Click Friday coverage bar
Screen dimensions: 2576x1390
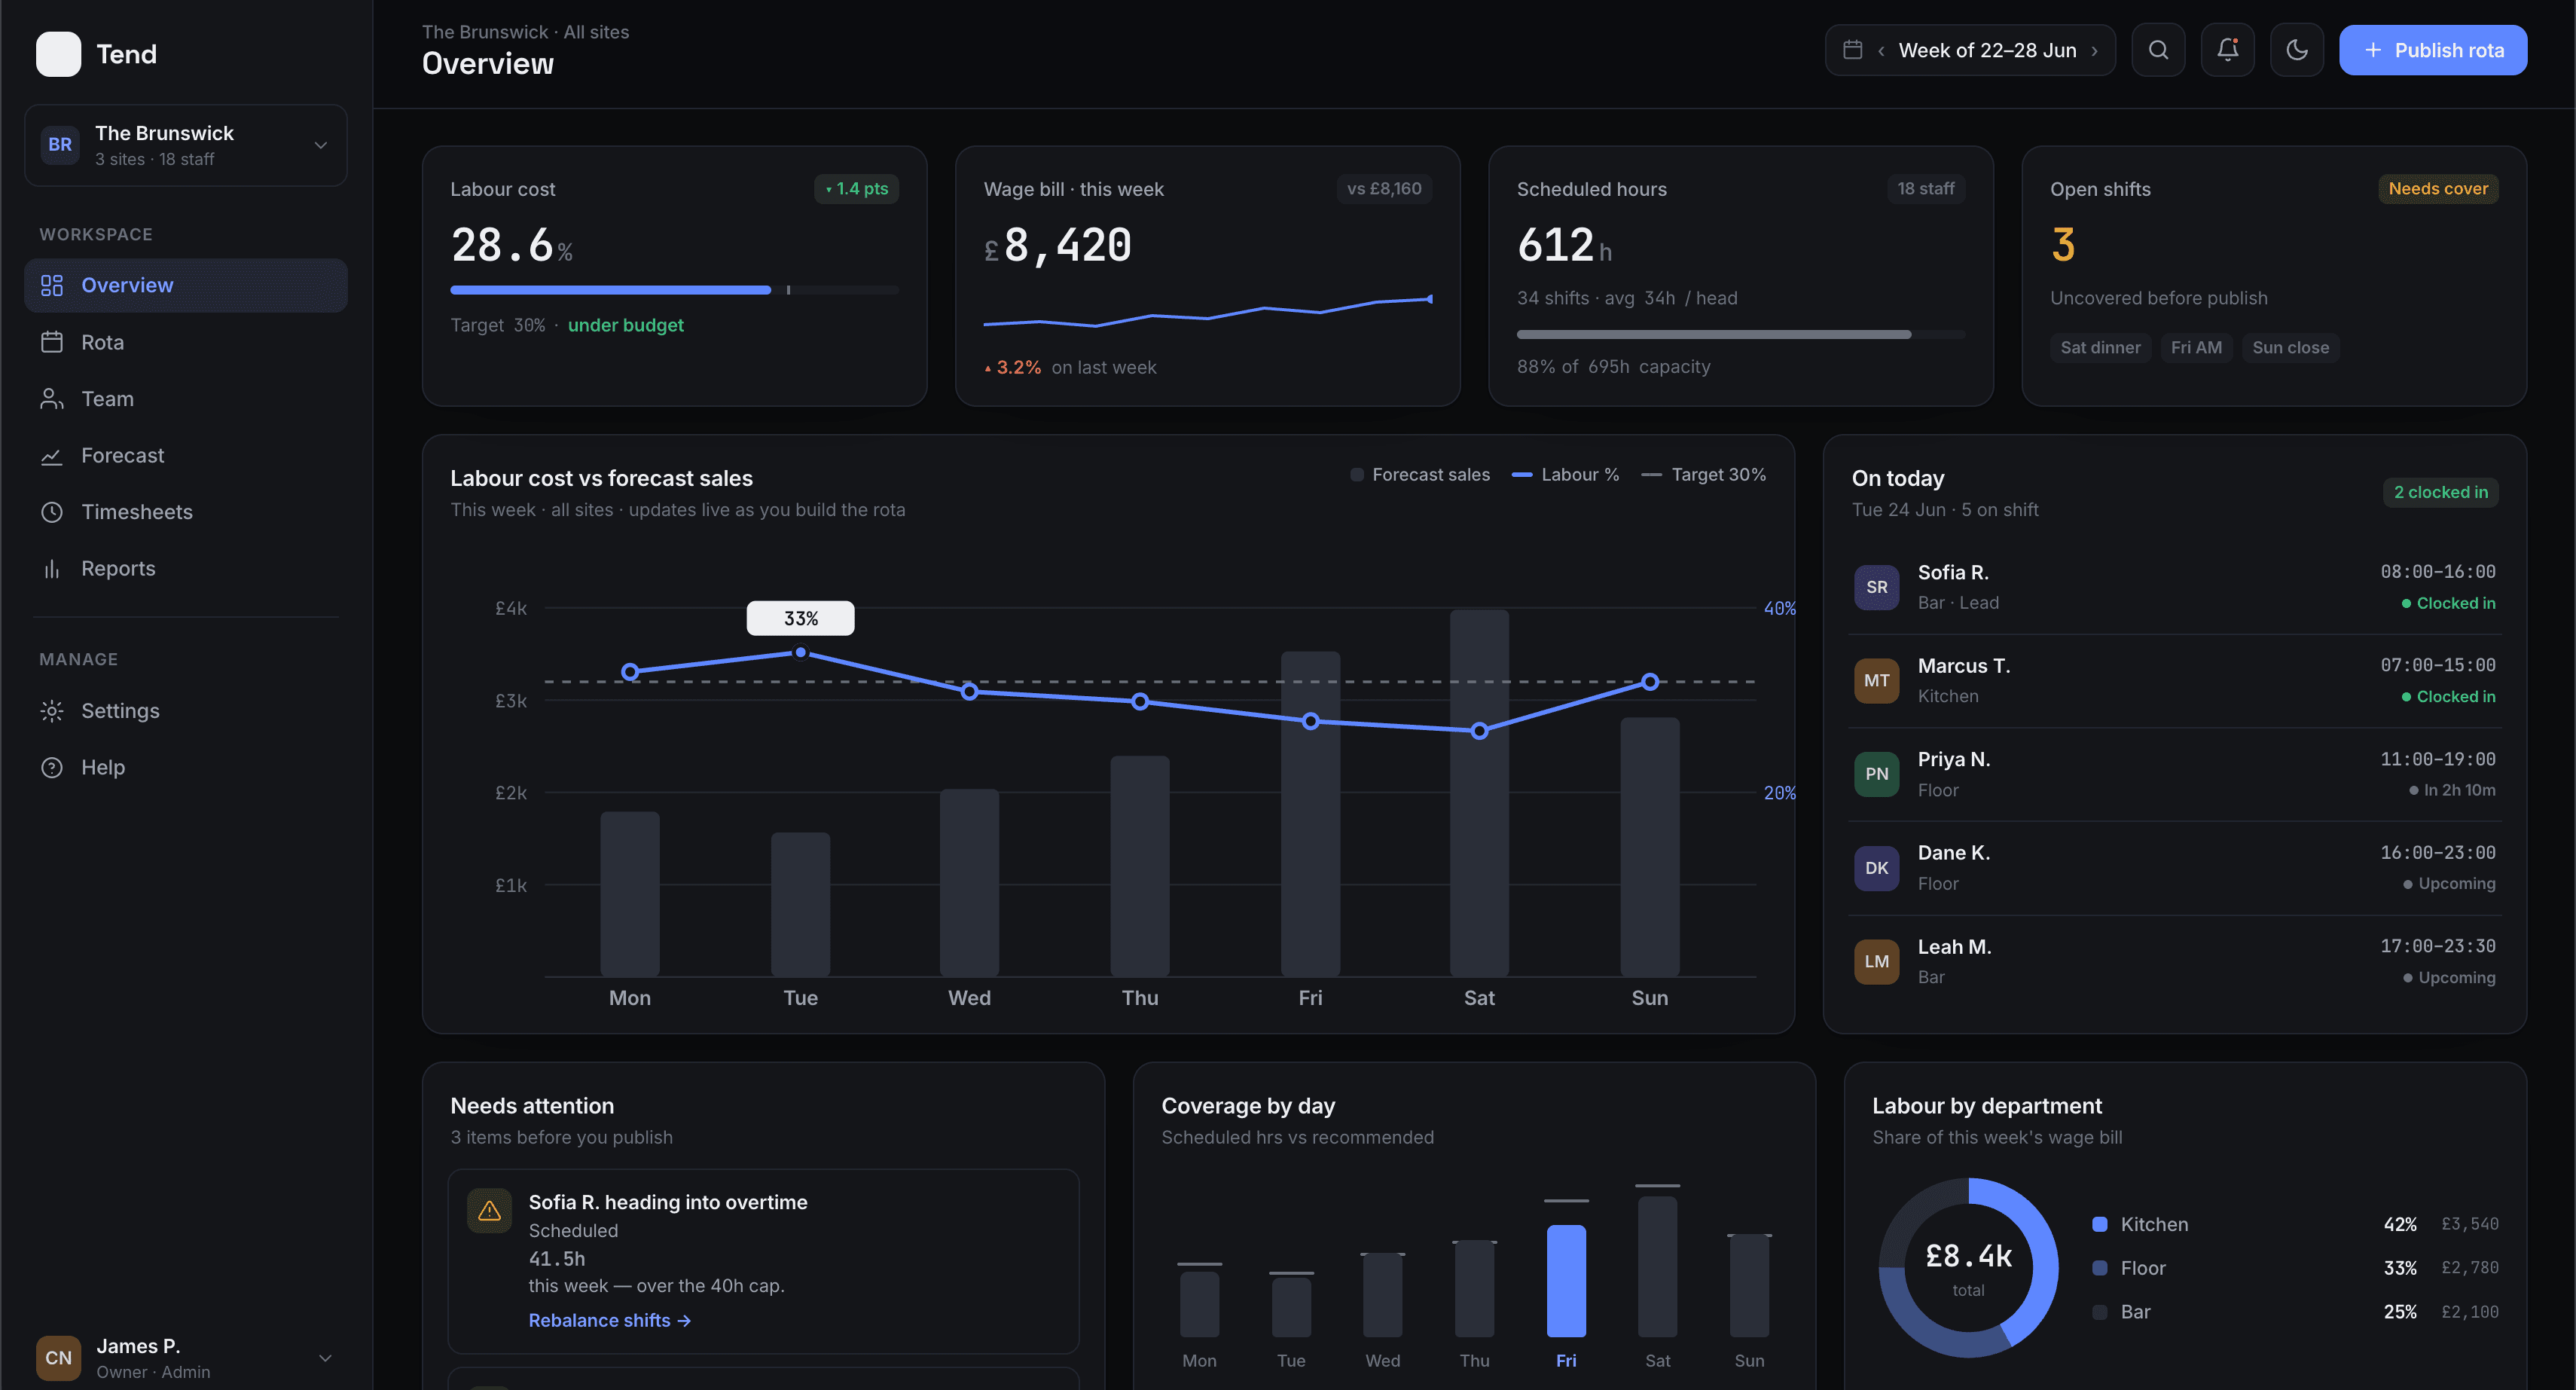(x=1566, y=1280)
